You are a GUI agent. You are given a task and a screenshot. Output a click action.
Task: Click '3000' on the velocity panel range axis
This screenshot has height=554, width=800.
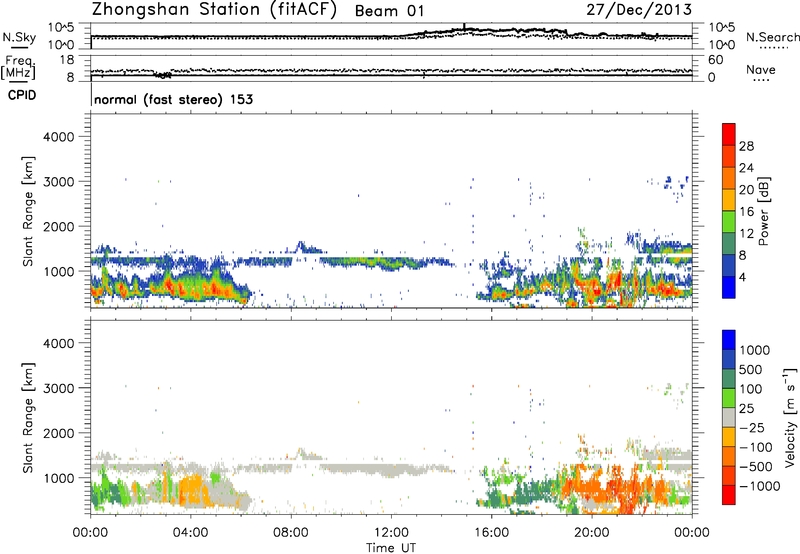pos(59,388)
